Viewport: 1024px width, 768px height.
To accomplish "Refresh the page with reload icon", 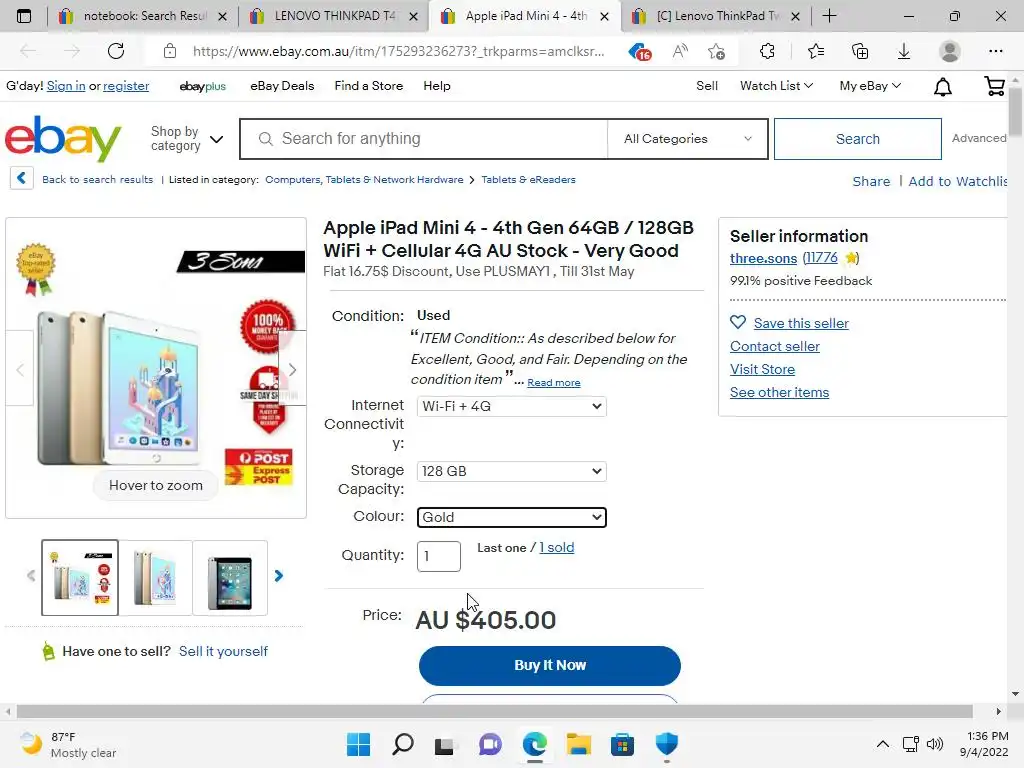I will pos(116,51).
